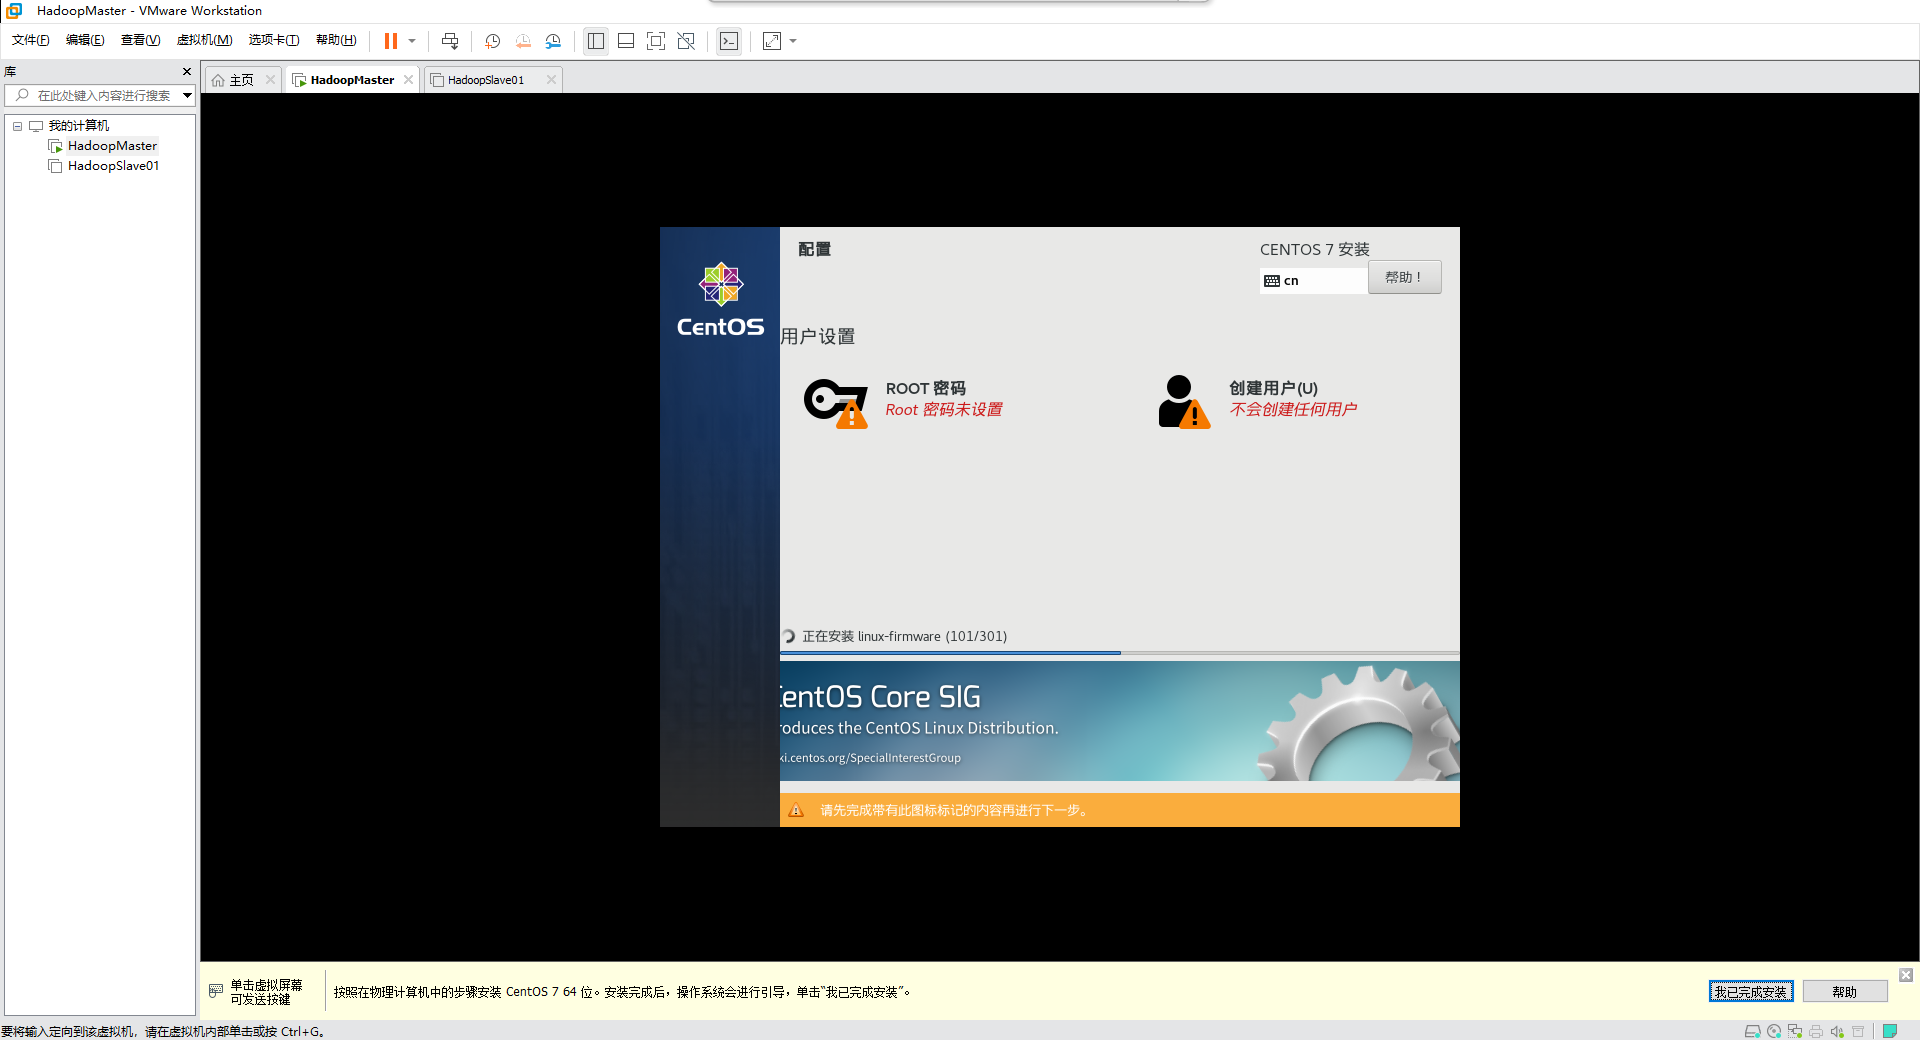Send Ctrl+Alt+Del to the virtual machine
The height and width of the screenshot is (1040, 1920).
pyautogui.click(x=450, y=41)
